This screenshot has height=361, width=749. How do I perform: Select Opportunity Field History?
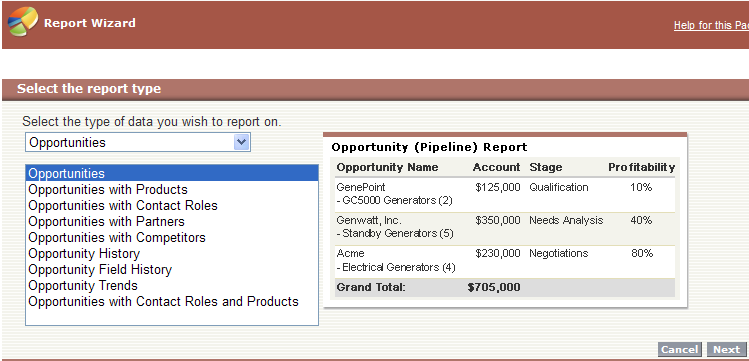click(100, 269)
